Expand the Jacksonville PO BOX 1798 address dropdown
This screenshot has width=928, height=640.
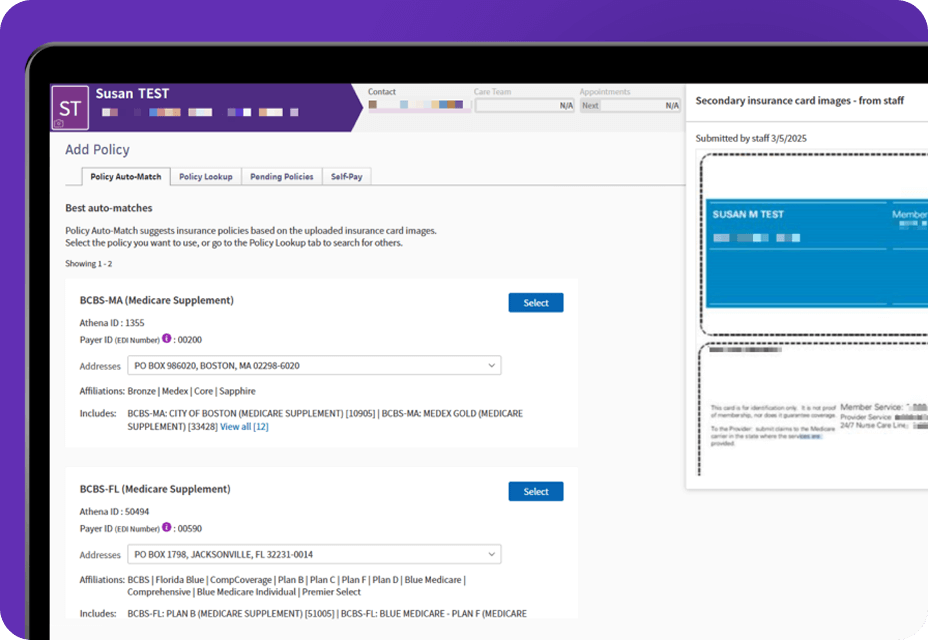[314, 554]
